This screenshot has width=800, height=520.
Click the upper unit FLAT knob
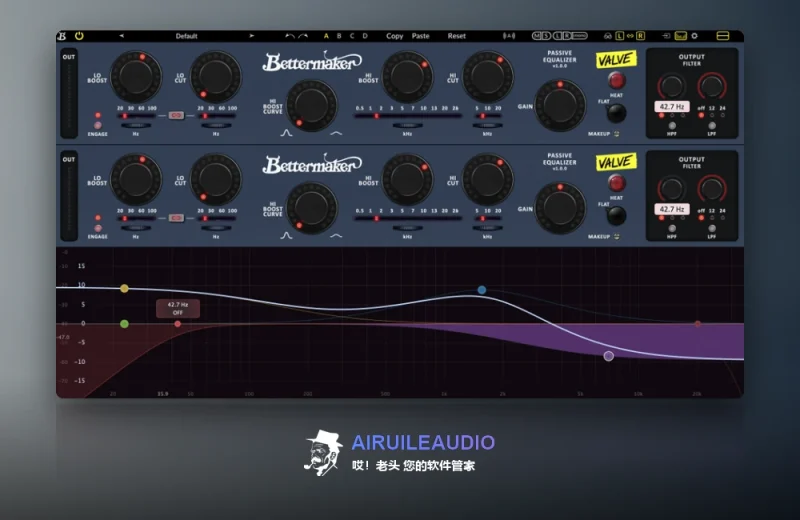[616, 113]
